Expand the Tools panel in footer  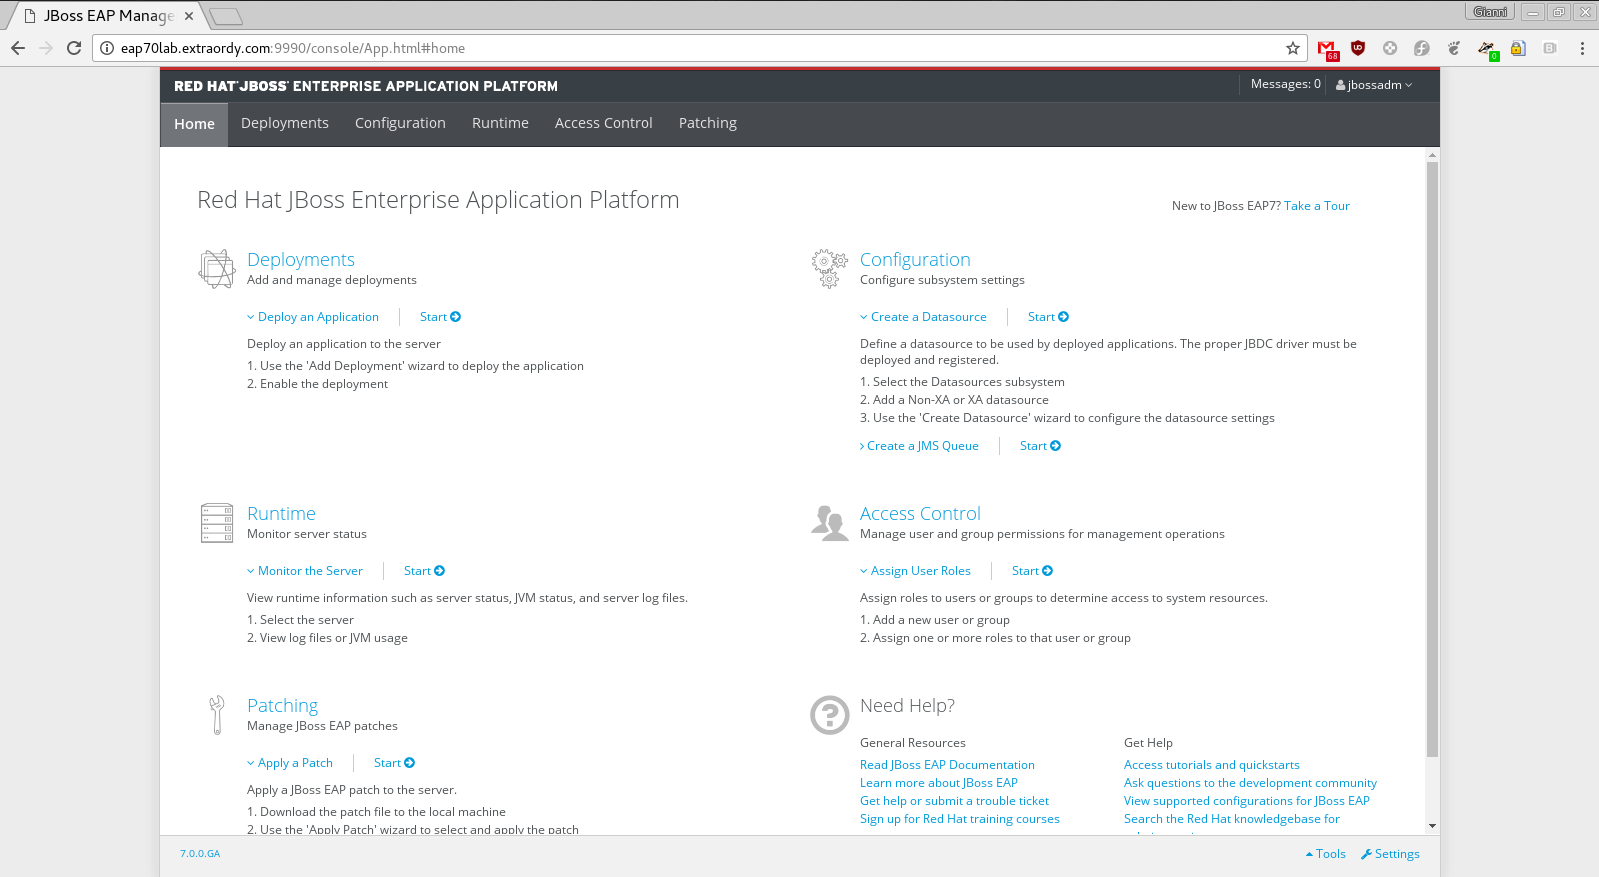pos(1326,854)
